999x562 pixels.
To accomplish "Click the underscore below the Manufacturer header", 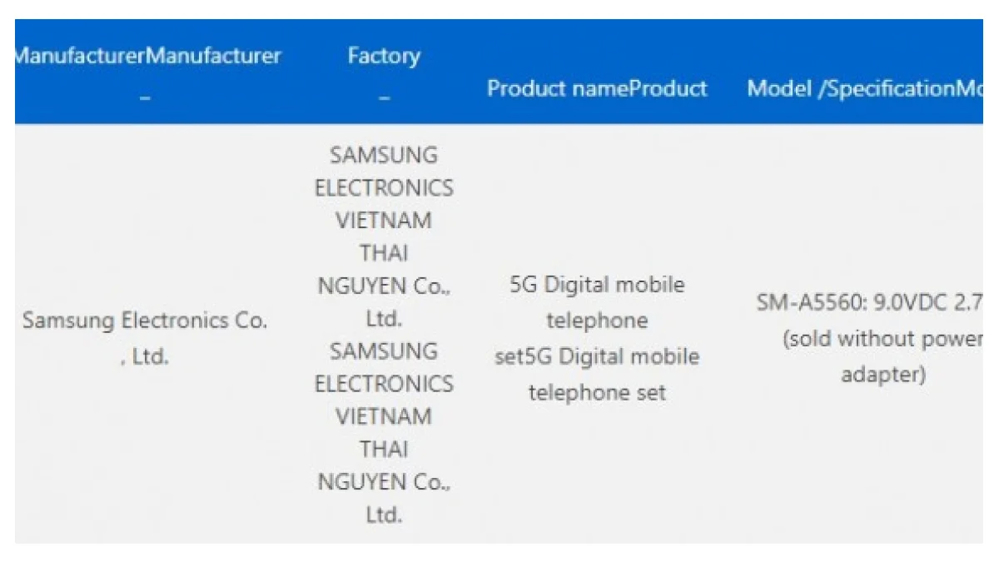I will [147, 97].
